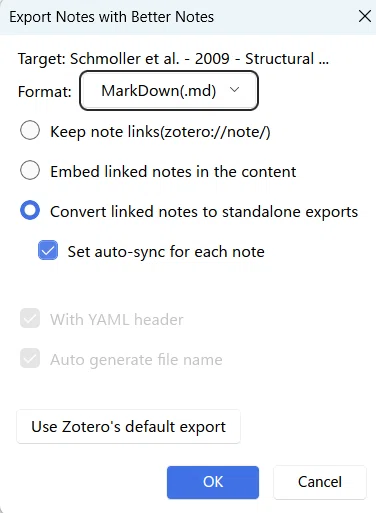Click the 'Set auto-sync for each note' label
The height and width of the screenshot is (513, 376).
pyautogui.click(x=166, y=252)
